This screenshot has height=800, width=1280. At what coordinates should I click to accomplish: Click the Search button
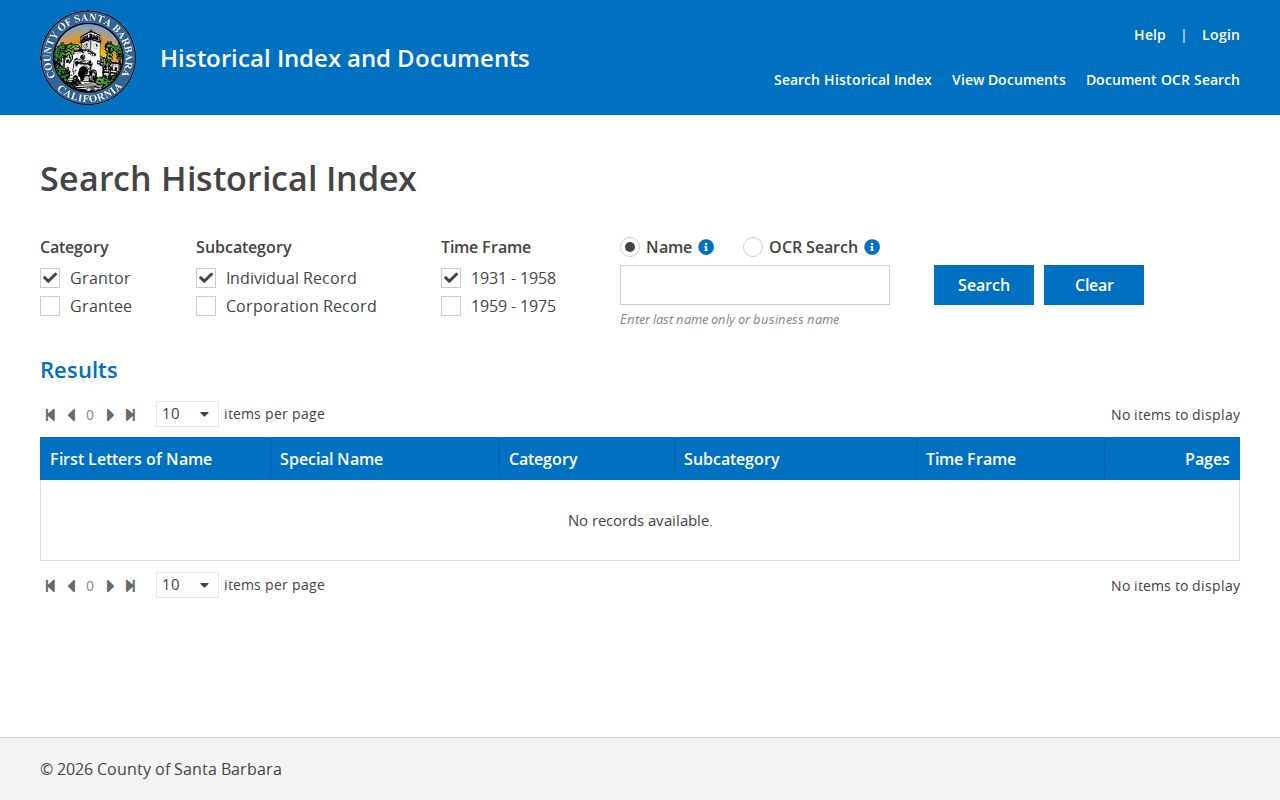[x=984, y=285]
